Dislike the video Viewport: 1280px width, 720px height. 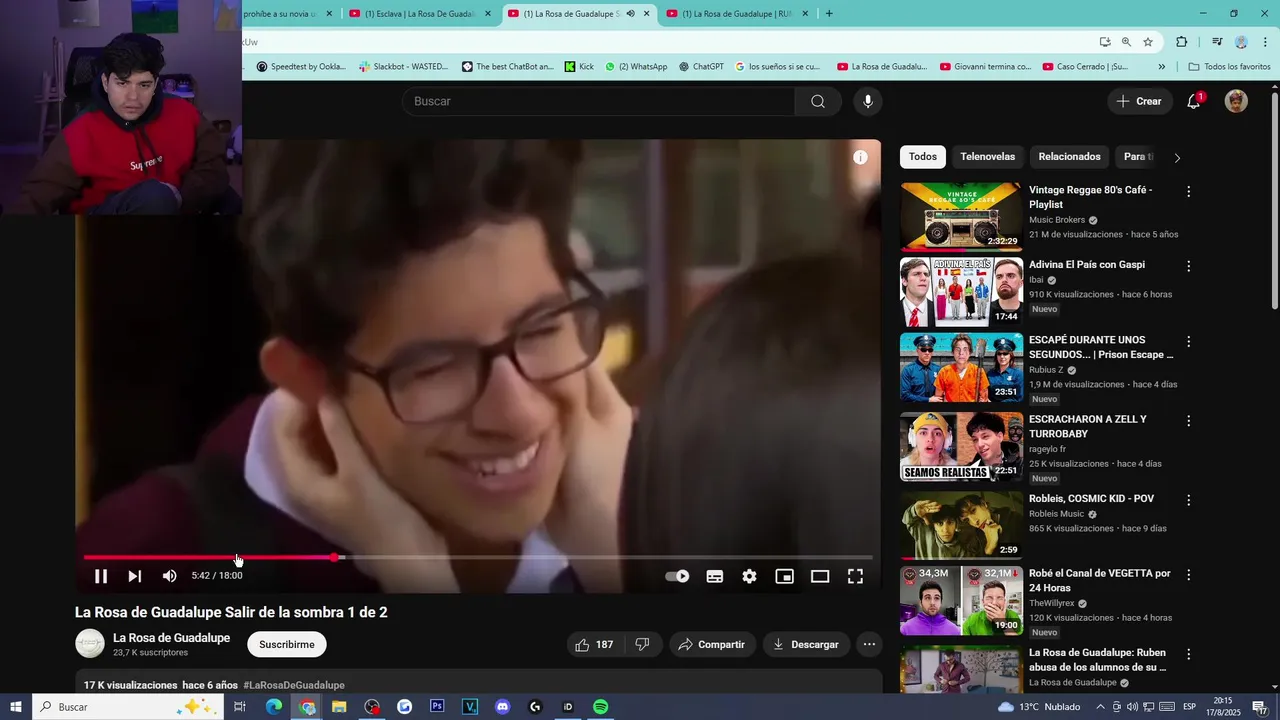pos(643,644)
